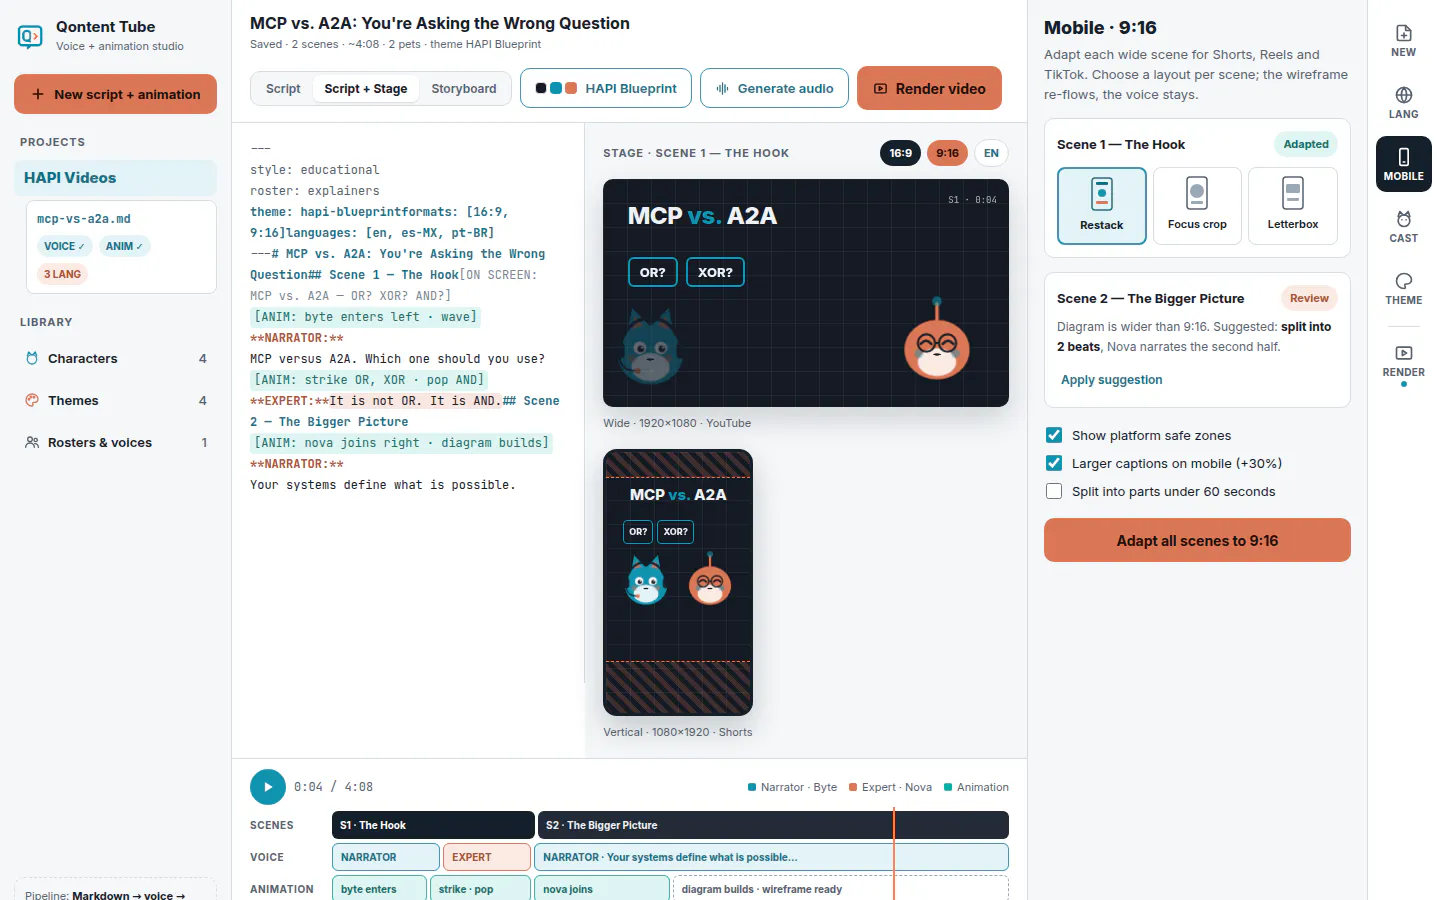The height and width of the screenshot is (900, 1440).
Task: Click the Generate audio button
Action: (775, 89)
